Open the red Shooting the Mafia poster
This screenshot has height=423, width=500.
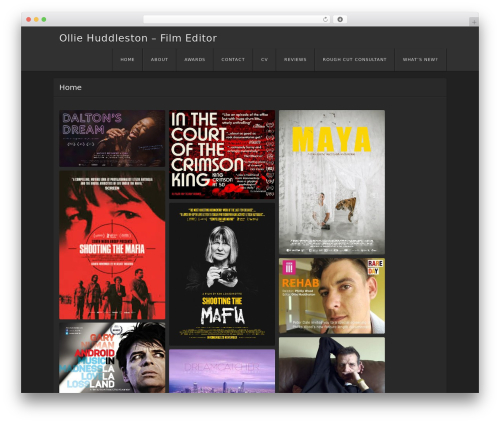(x=112, y=245)
